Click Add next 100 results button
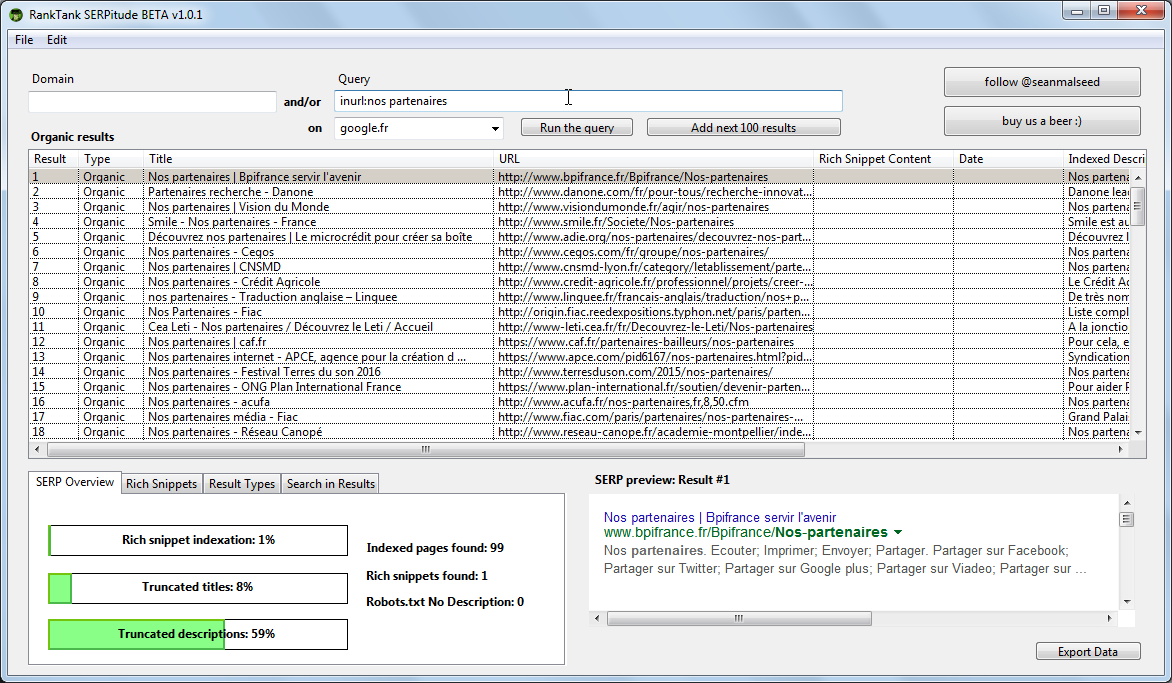The width and height of the screenshot is (1172, 683). pyautogui.click(x=743, y=128)
